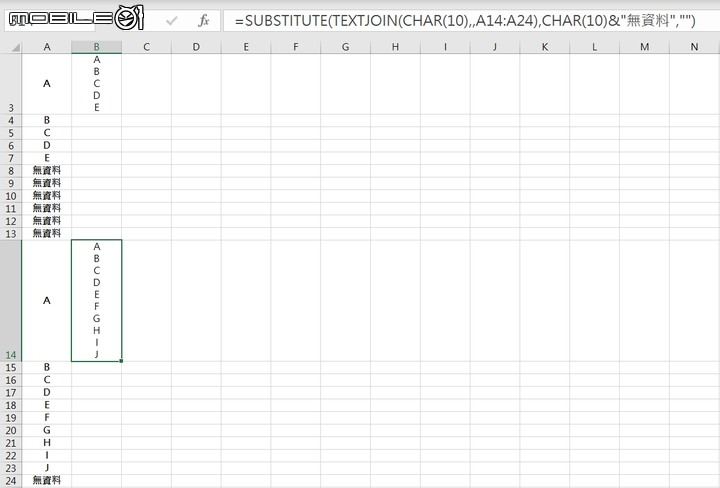Select row 3 header
The width and height of the screenshot is (720, 488).
[11, 84]
